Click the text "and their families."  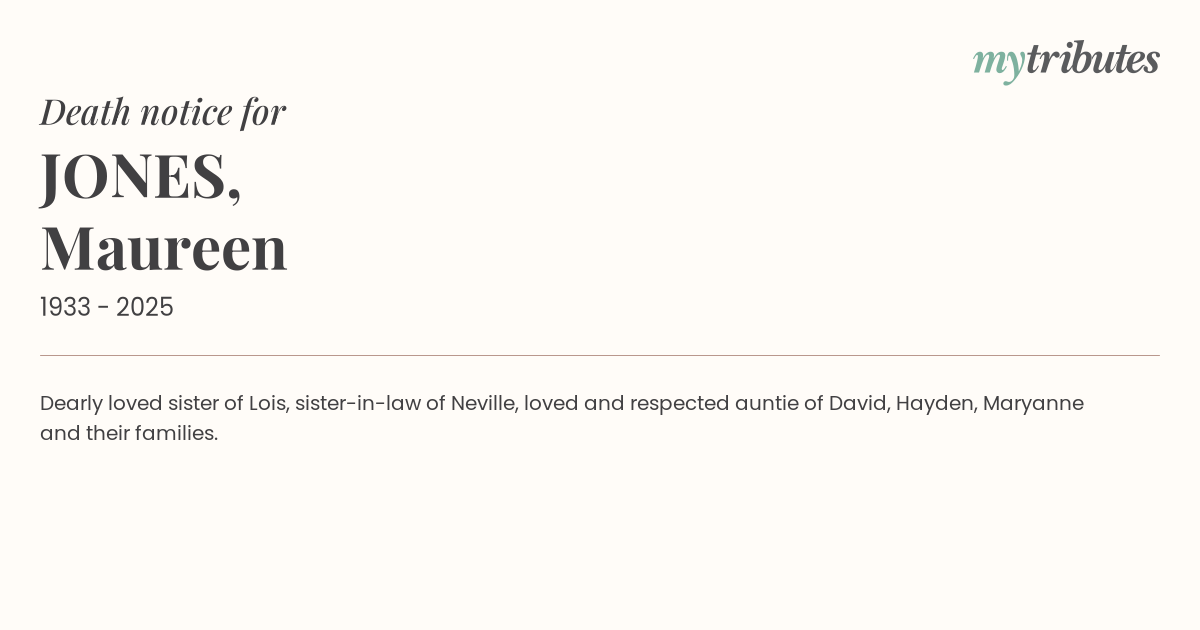[x=129, y=433]
